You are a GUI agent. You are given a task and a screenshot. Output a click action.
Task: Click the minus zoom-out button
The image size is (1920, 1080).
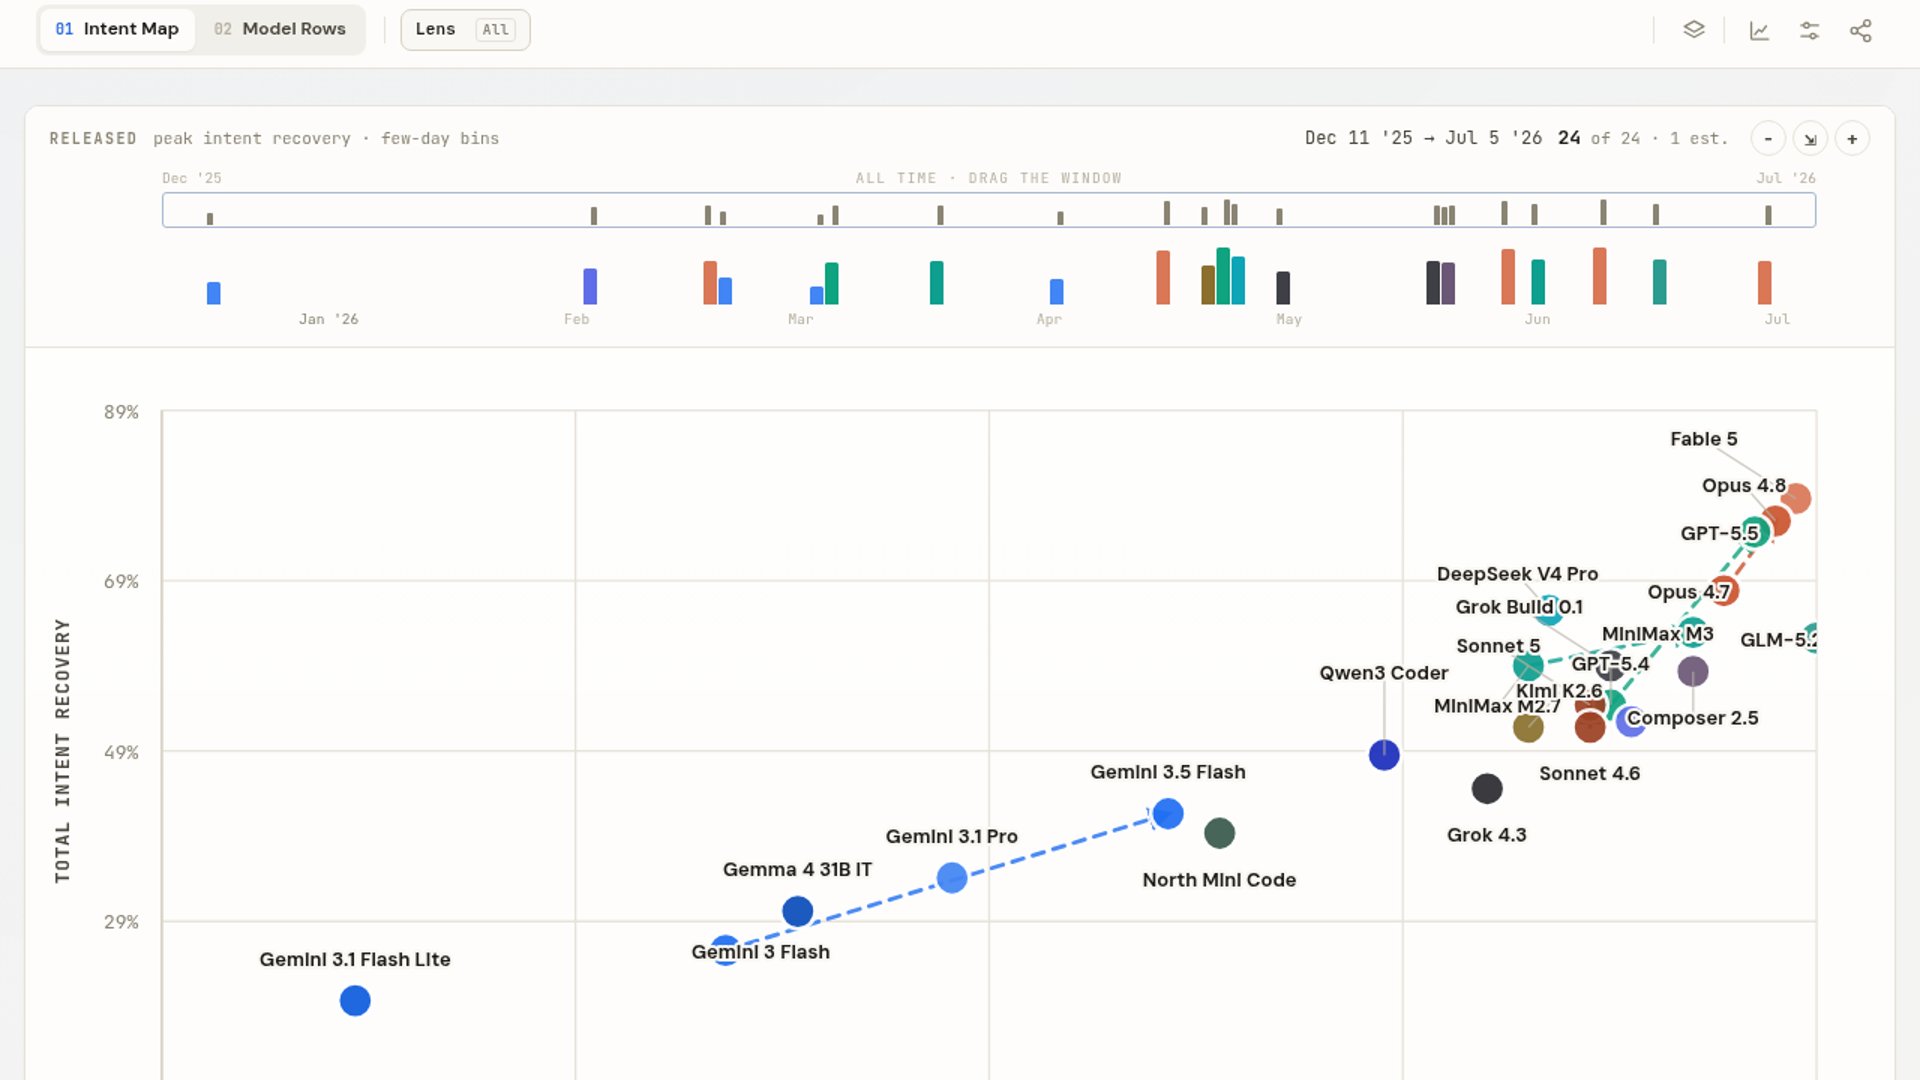(1768, 139)
